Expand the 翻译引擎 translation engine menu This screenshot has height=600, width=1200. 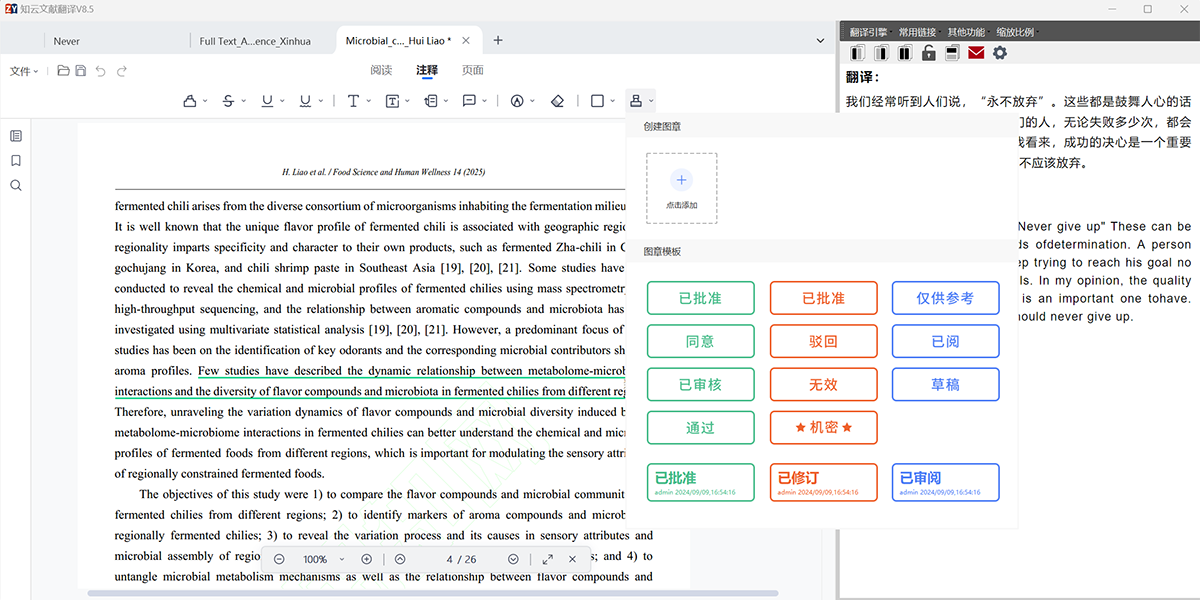pyautogui.click(x=868, y=32)
